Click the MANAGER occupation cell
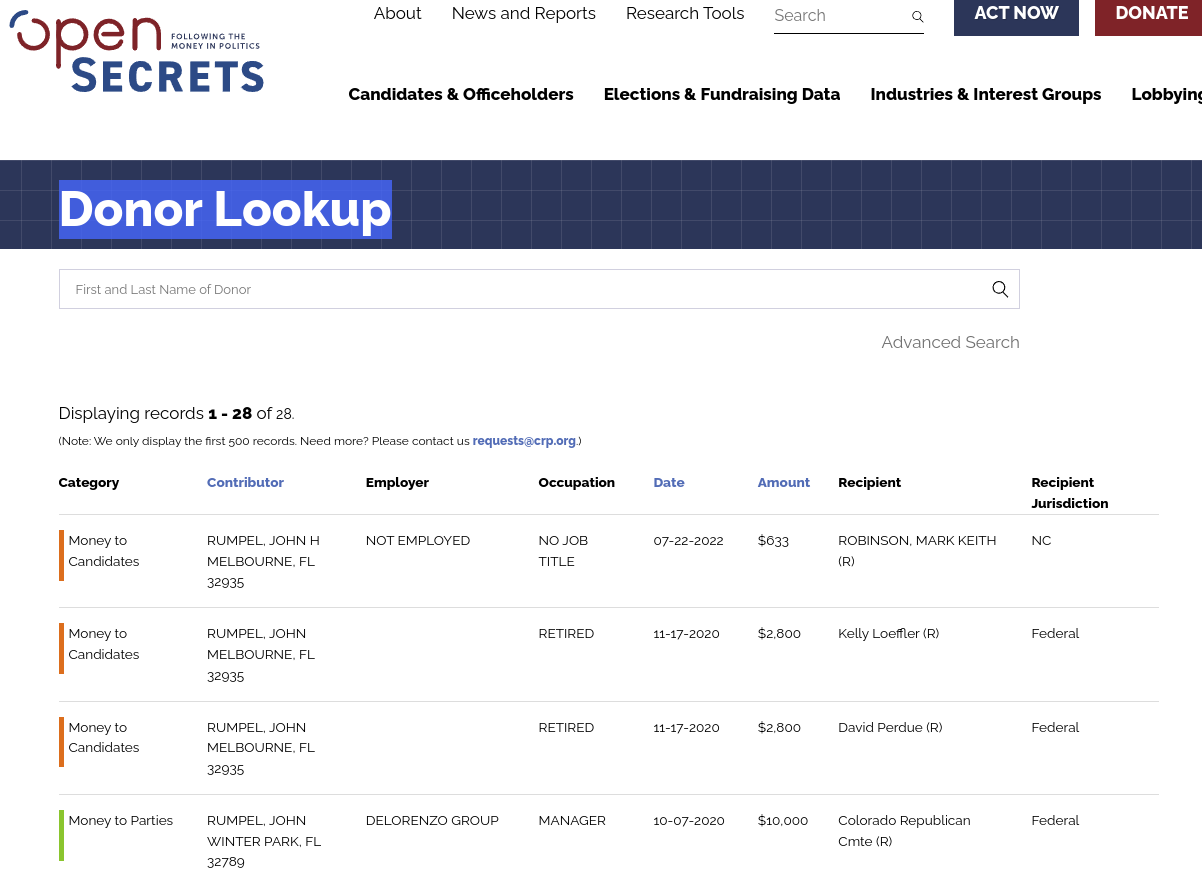Screen dimensions: 1202x874 (x=572, y=820)
